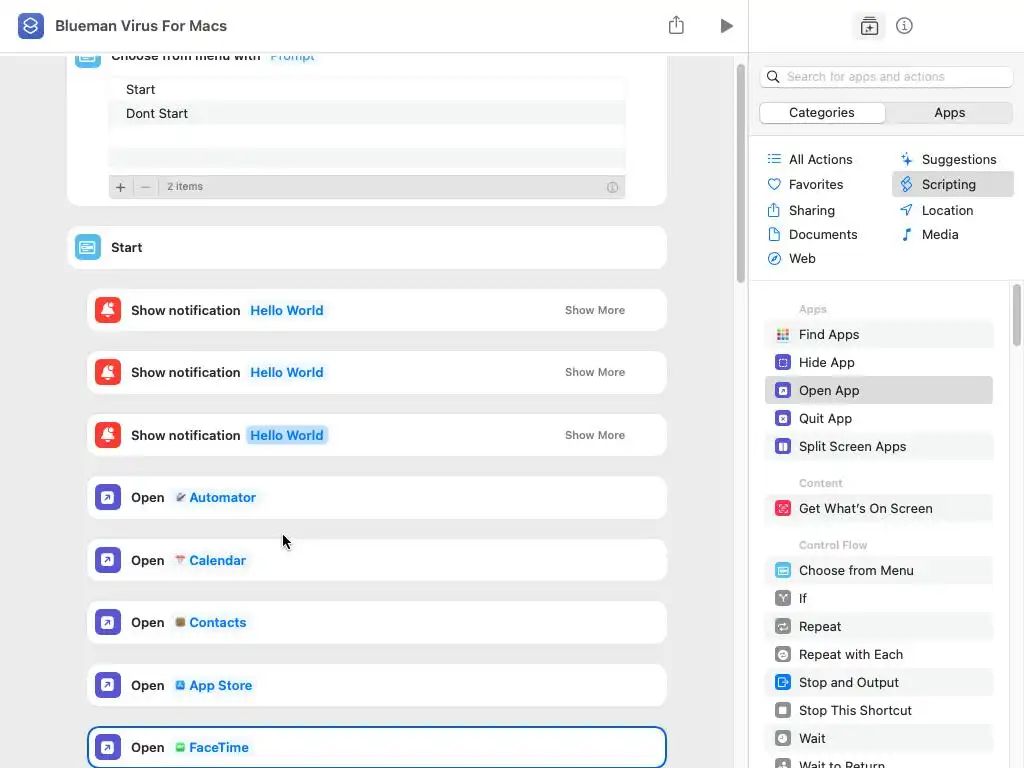Click the editor vertical scrollbar
This screenshot has width=1024, height=768.
pyautogui.click(x=741, y=173)
